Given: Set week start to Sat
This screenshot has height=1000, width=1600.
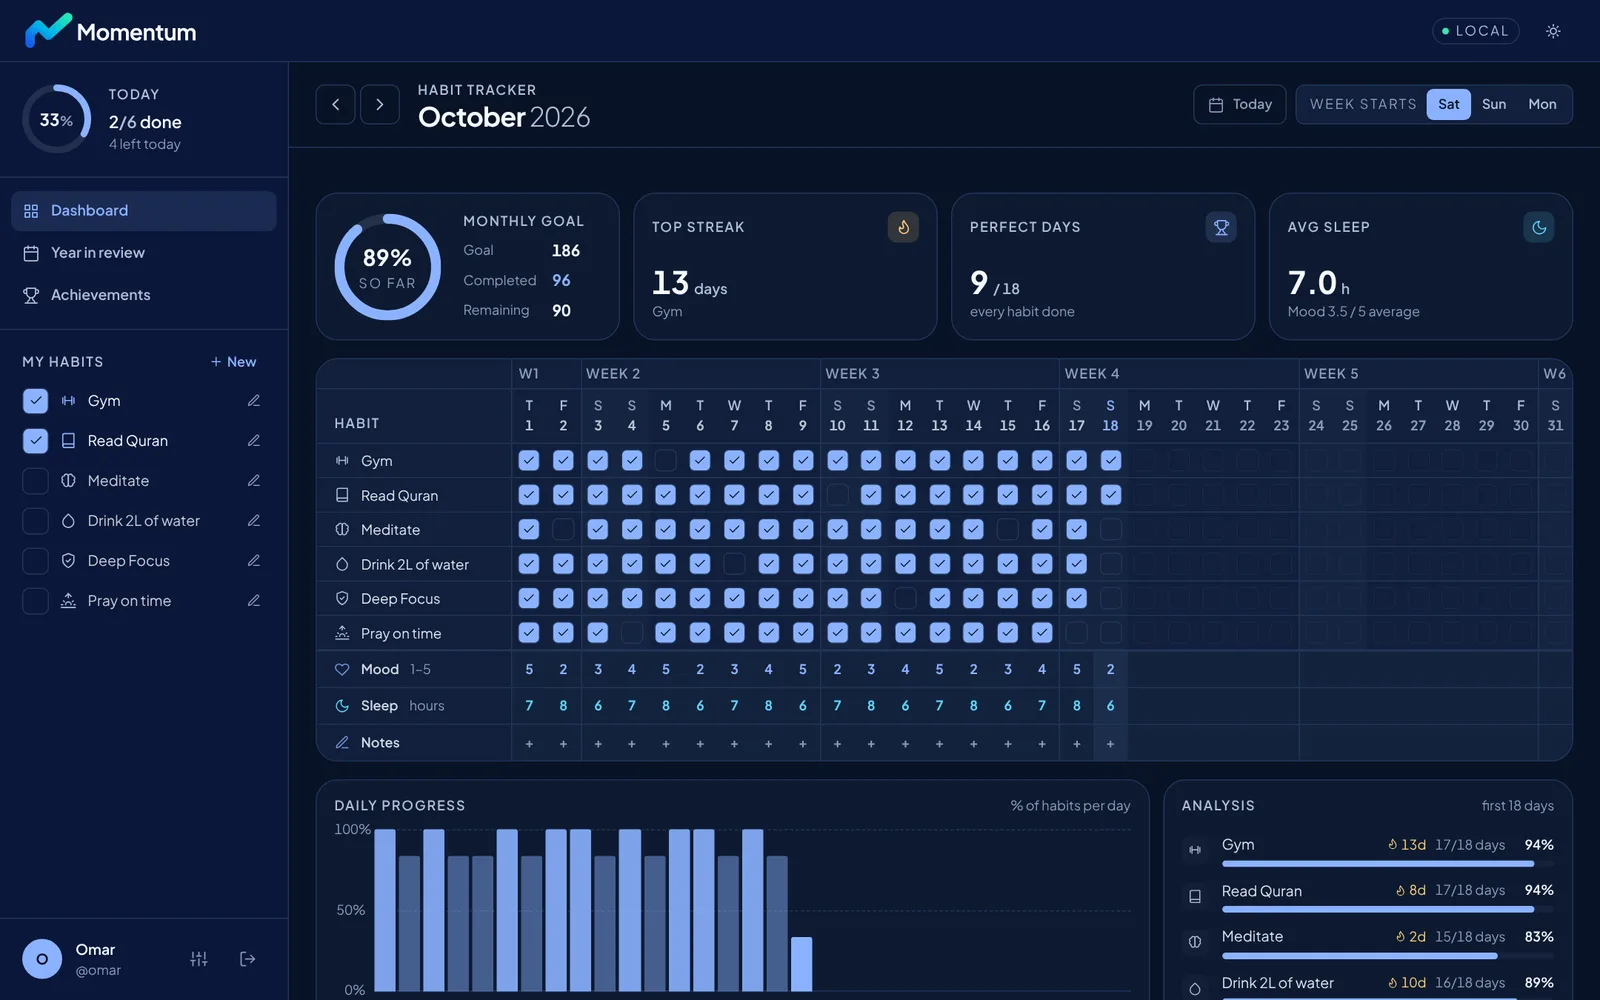Looking at the screenshot, I should 1449,104.
